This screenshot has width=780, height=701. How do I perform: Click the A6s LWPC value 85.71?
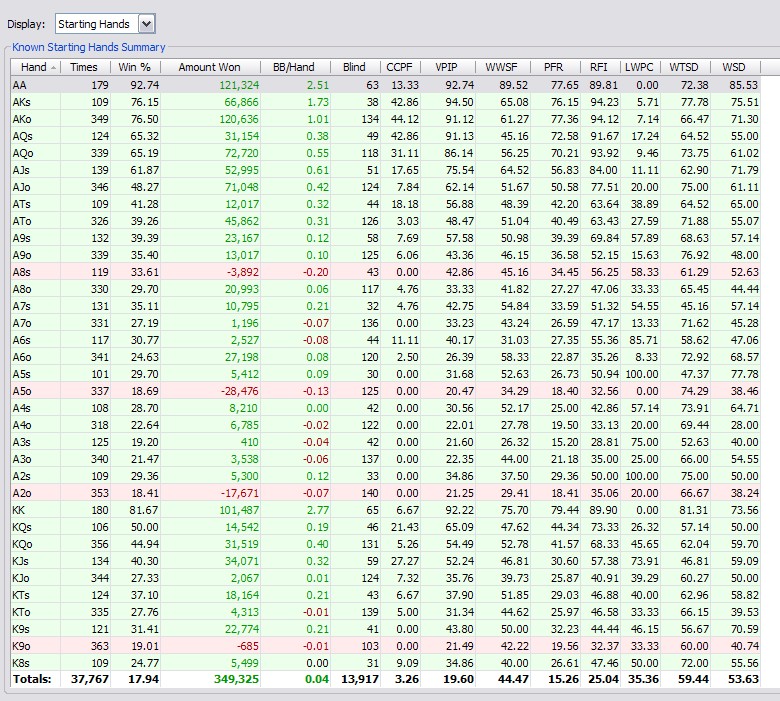click(x=645, y=340)
